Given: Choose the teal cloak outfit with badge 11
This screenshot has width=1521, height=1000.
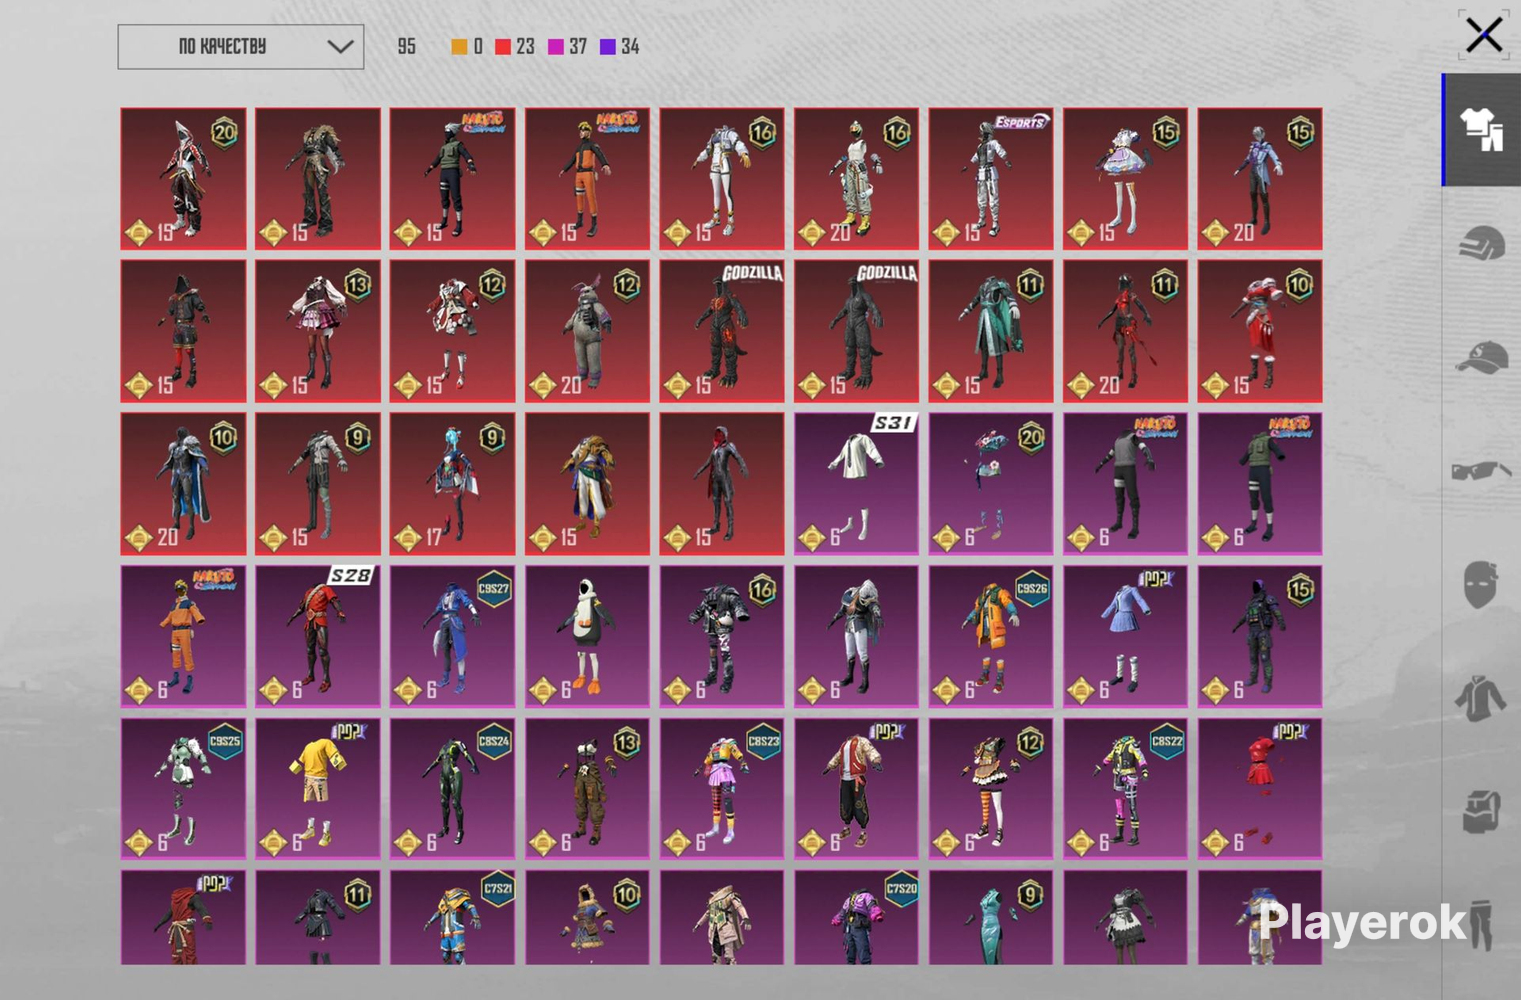Looking at the screenshot, I should [991, 331].
